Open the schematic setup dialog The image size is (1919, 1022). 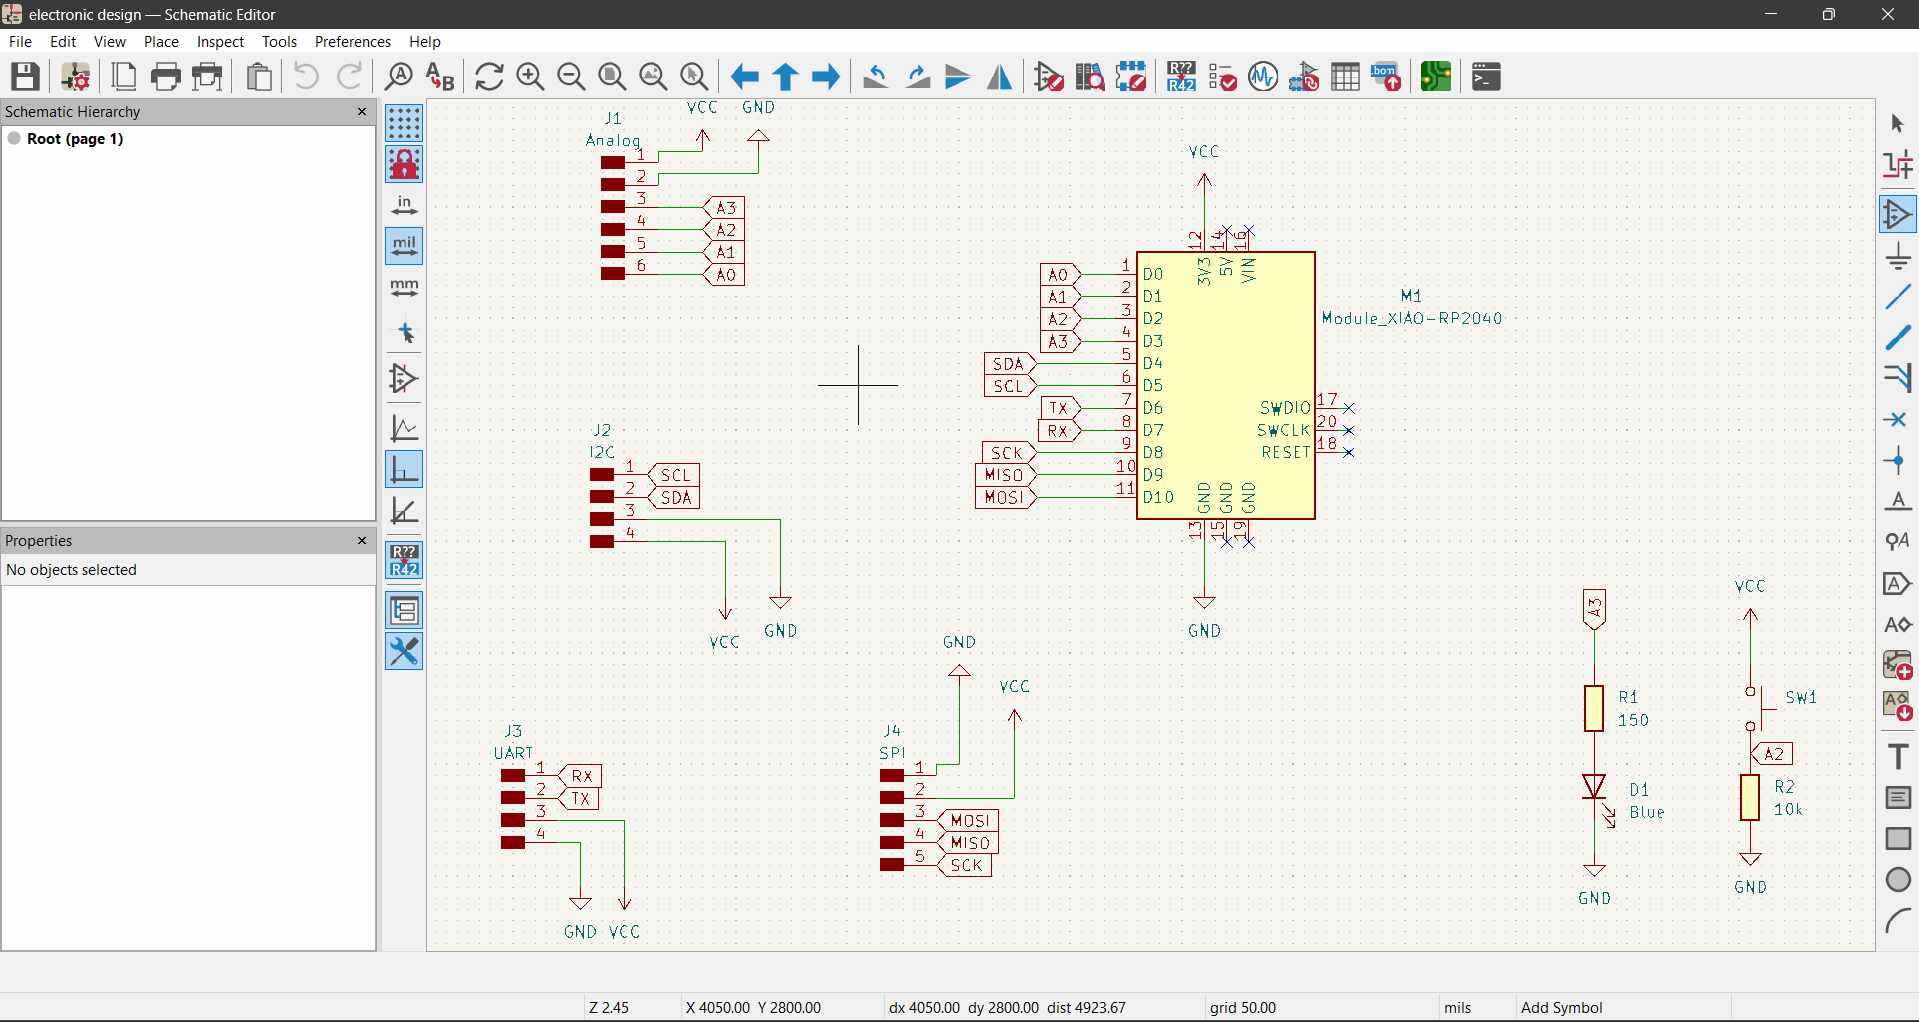click(75, 76)
